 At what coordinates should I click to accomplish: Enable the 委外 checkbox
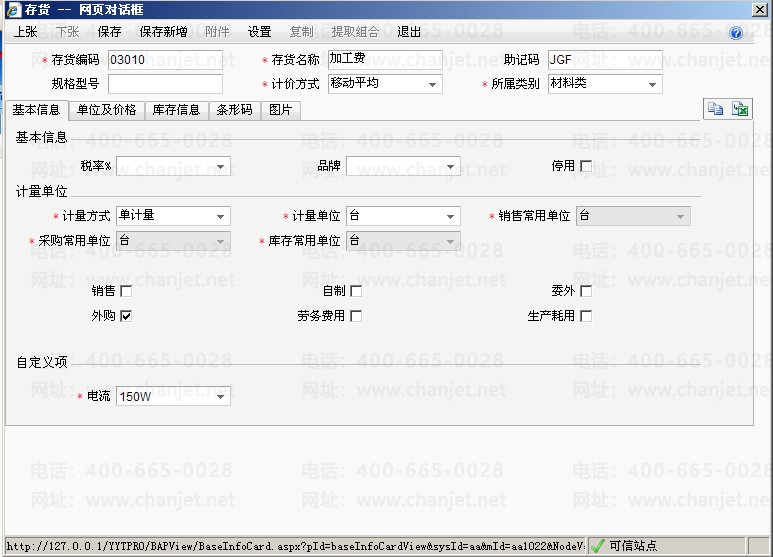[586, 291]
